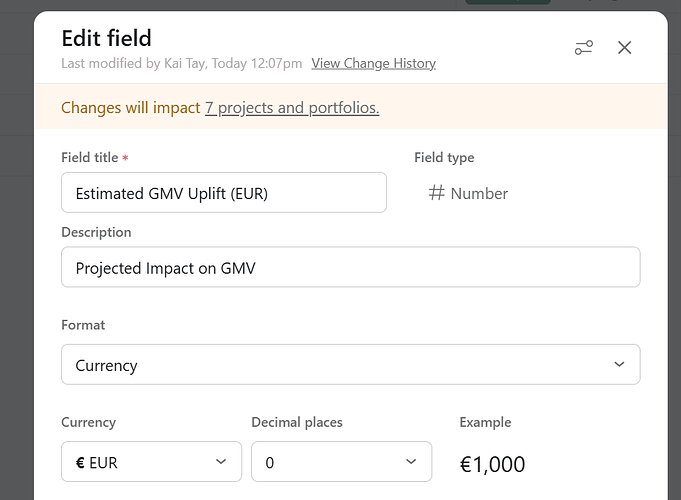Click the red required asterisk
This screenshot has height=500, width=681.
tap(126, 159)
